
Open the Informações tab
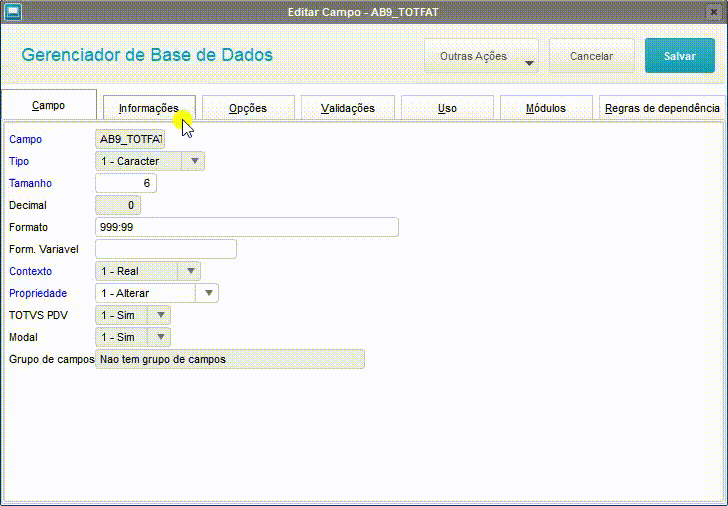[x=149, y=108]
